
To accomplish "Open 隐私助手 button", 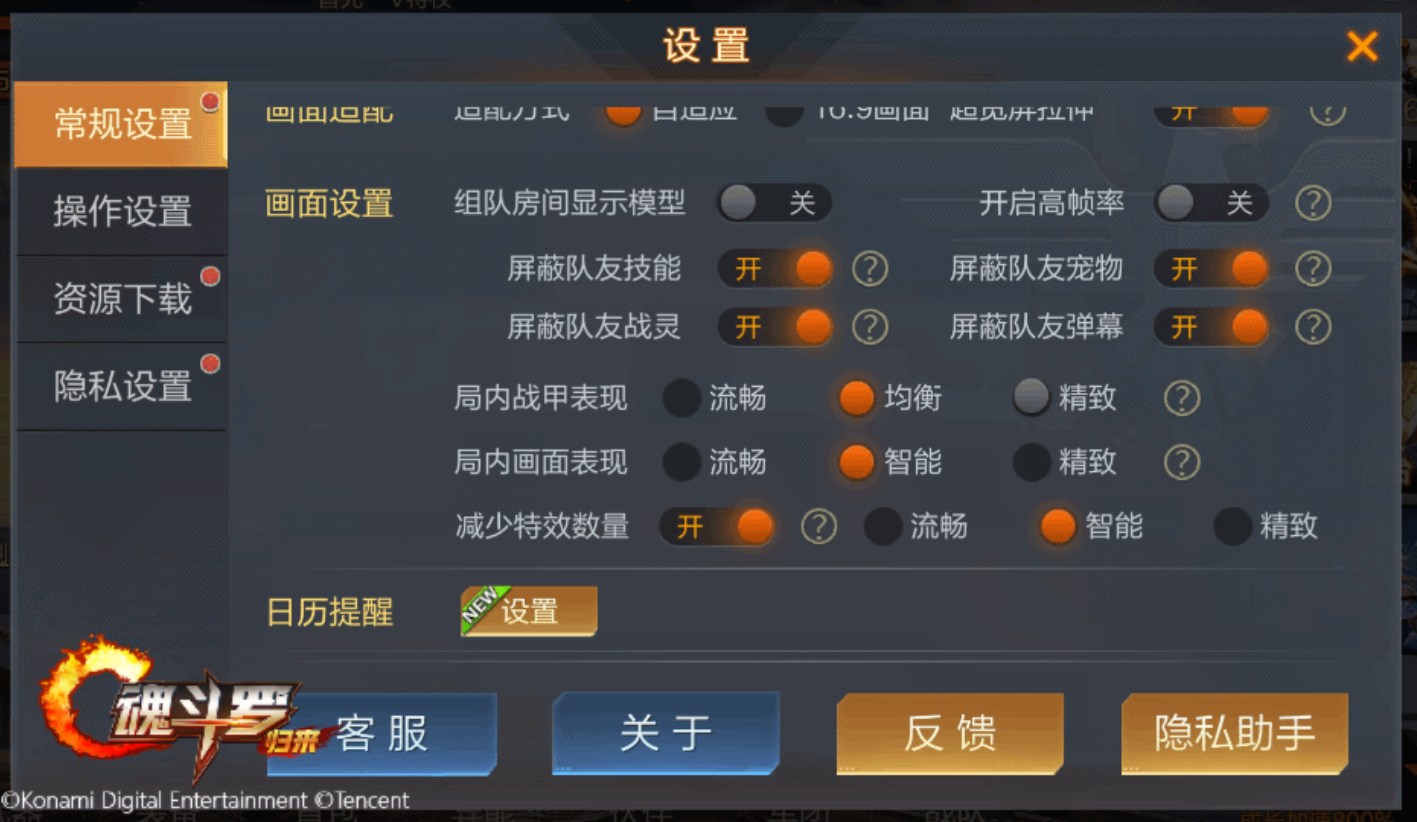I will tap(1235, 734).
